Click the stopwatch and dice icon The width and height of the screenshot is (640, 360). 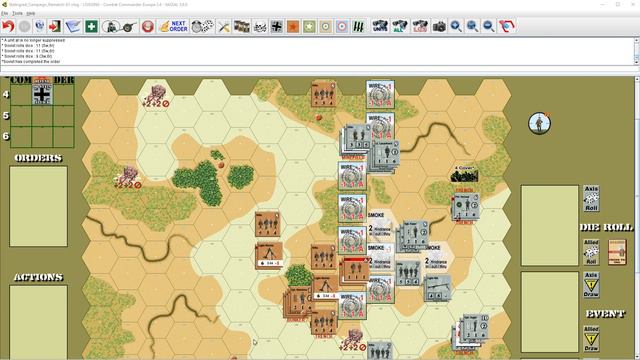(202, 27)
